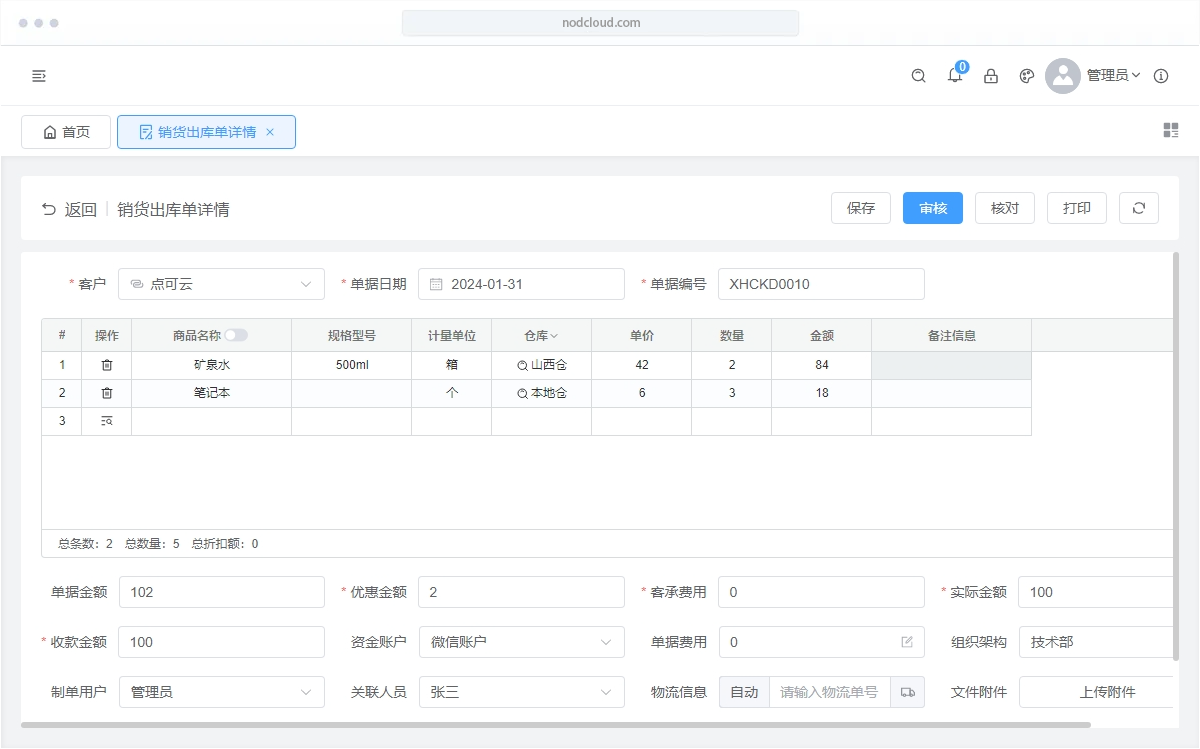Close the 销货出库单详情 tab

[x=270, y=132]
